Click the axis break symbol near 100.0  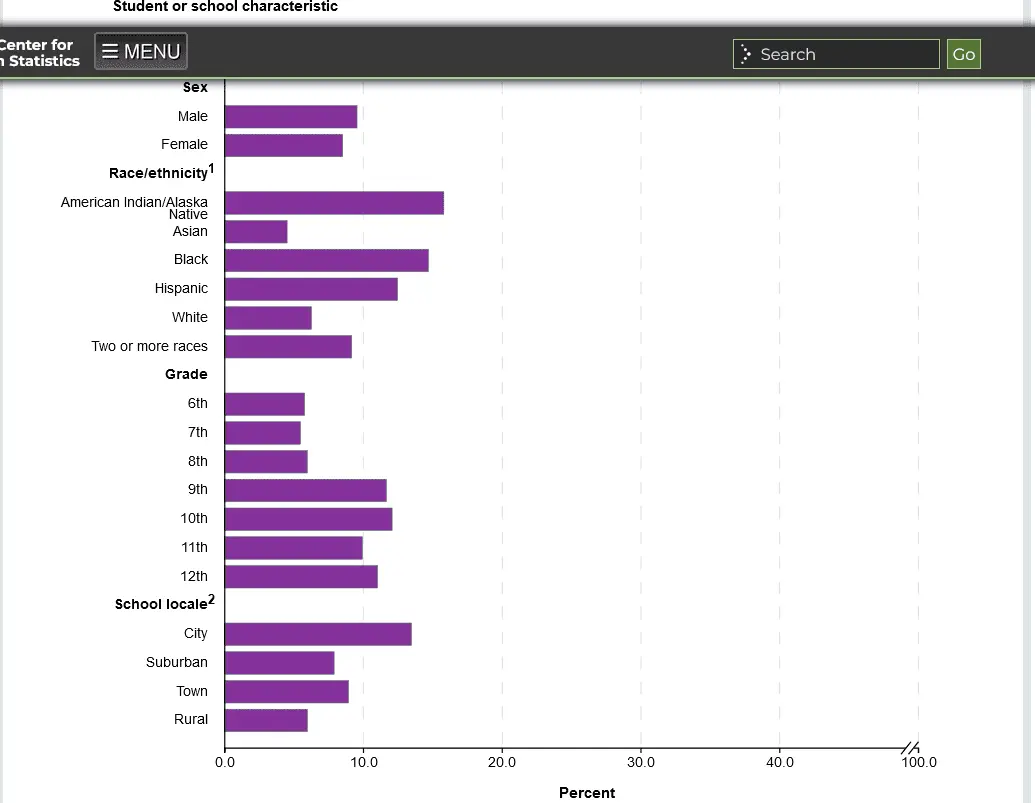click(909, 748)
